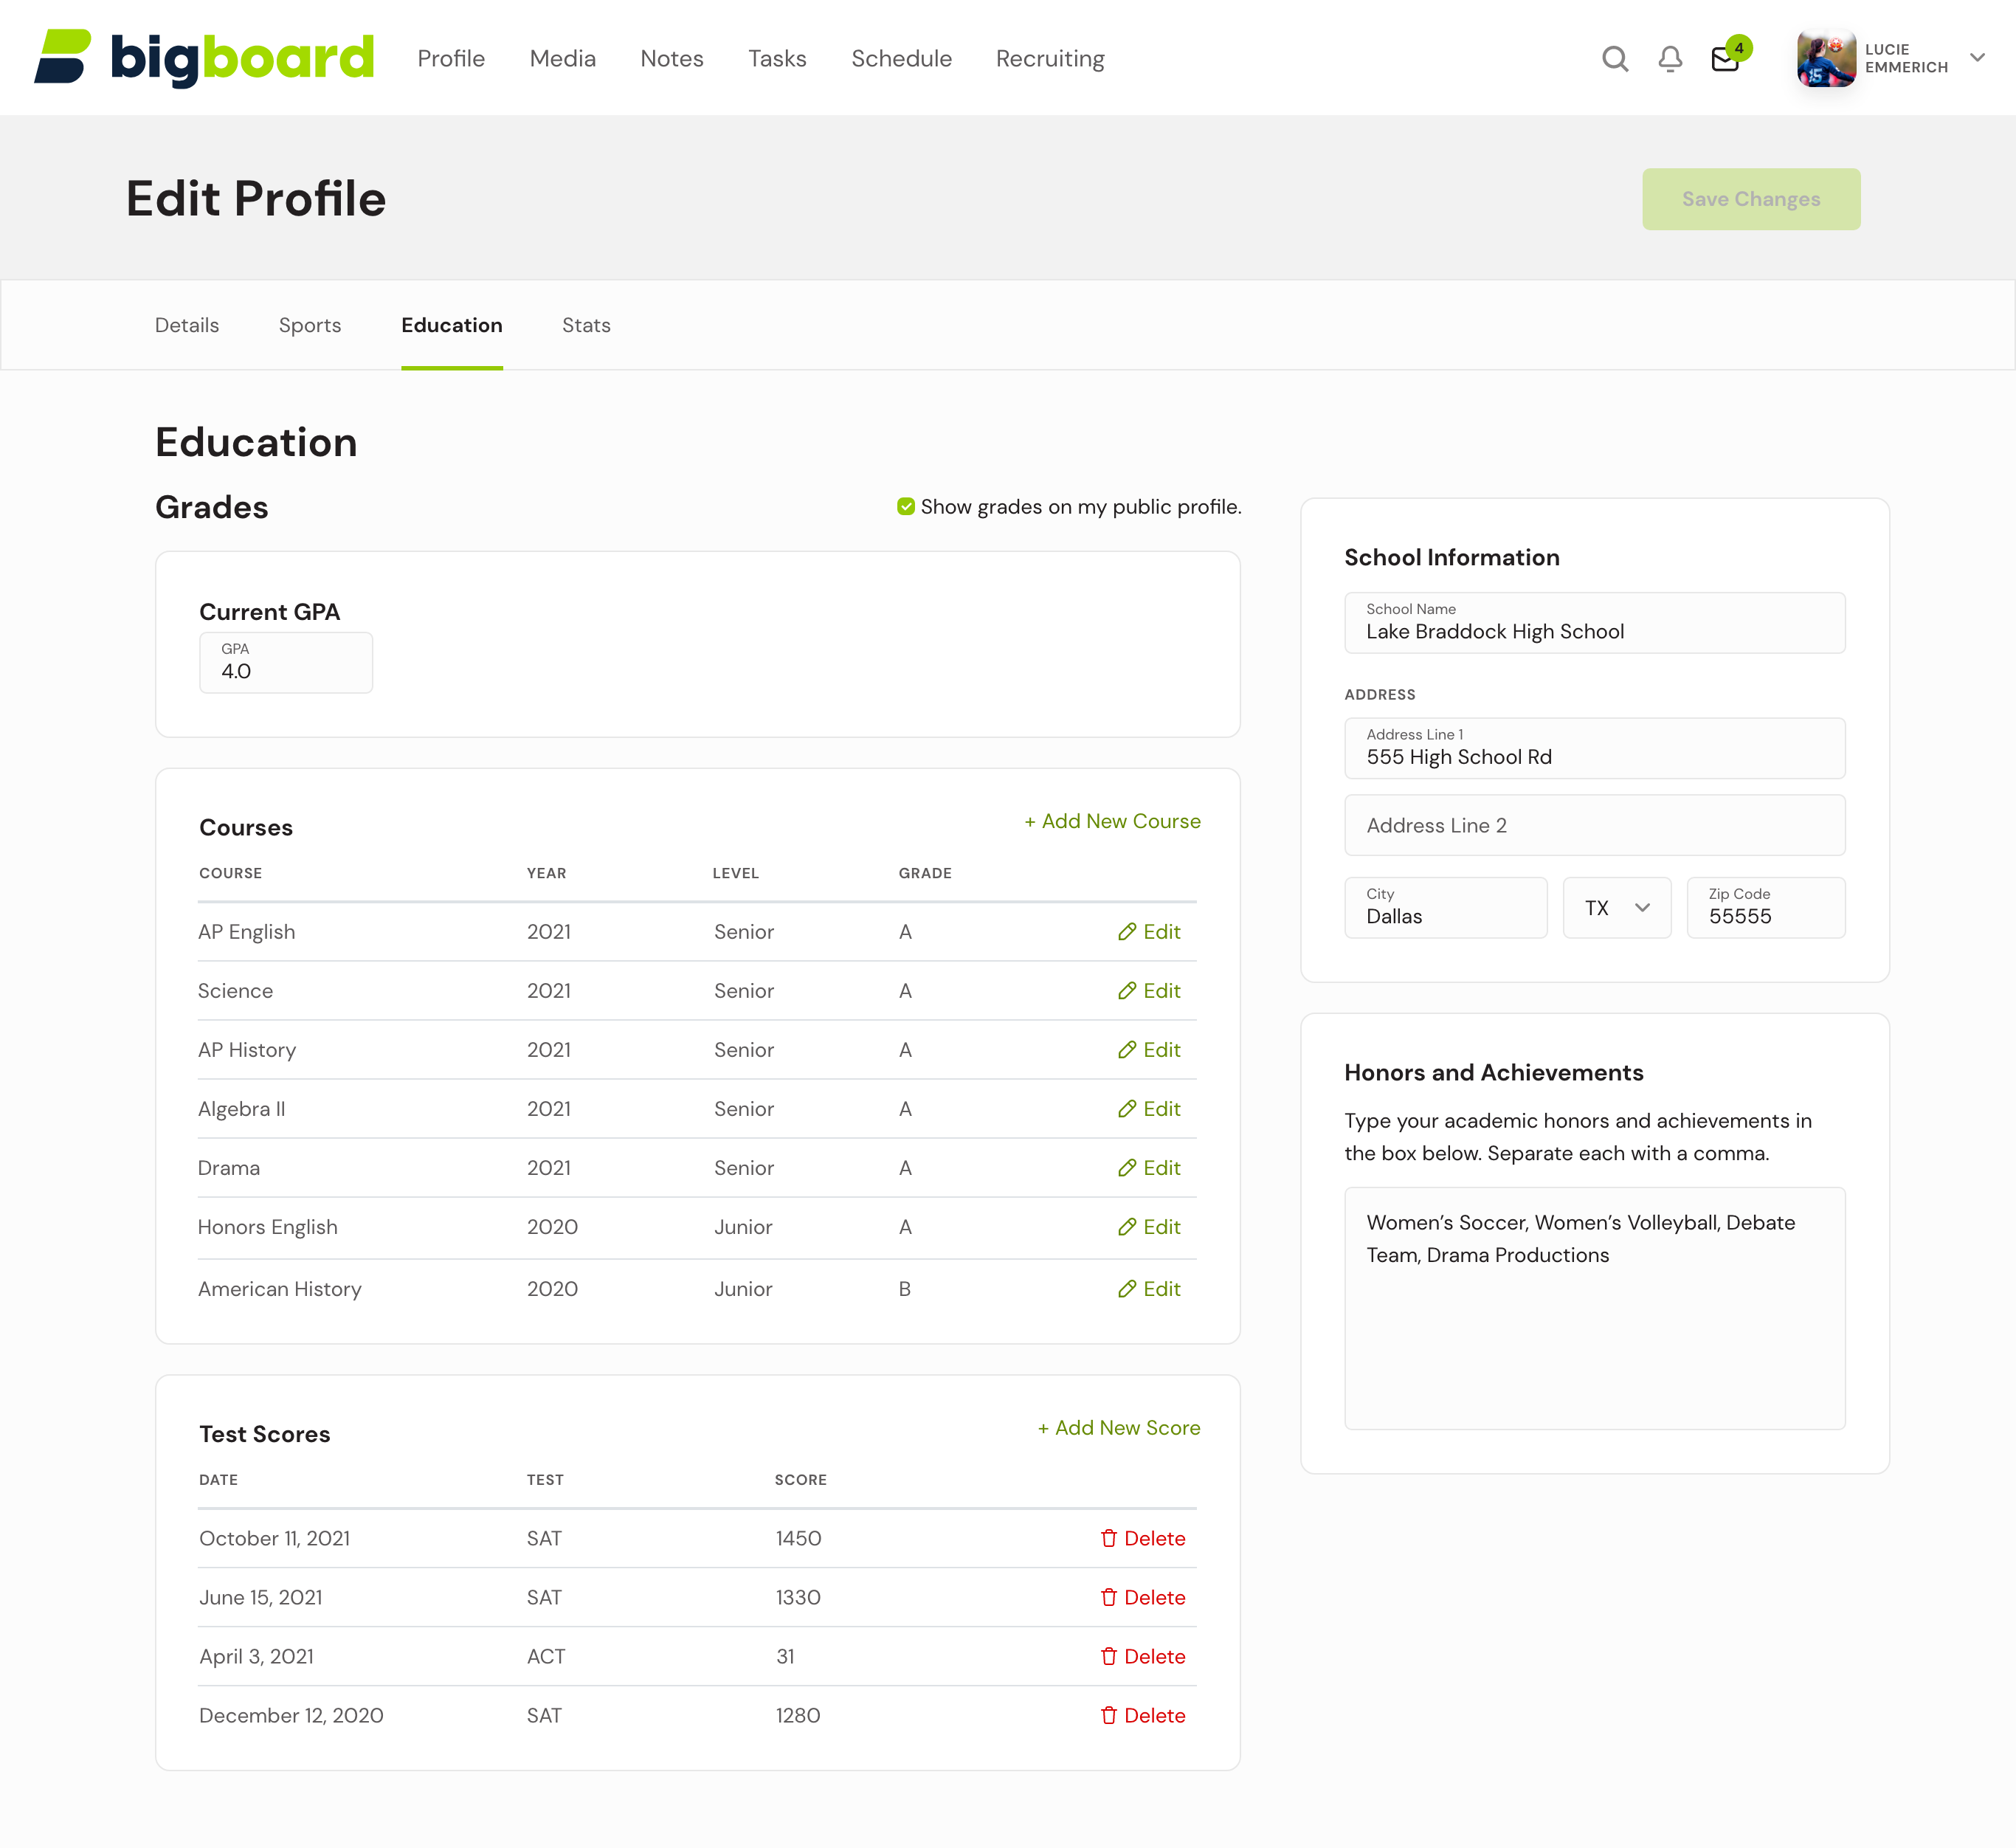Edit the Honors English course
The width and height of the screenshot is (2016, 1848).
[x=1149, y=1227]
